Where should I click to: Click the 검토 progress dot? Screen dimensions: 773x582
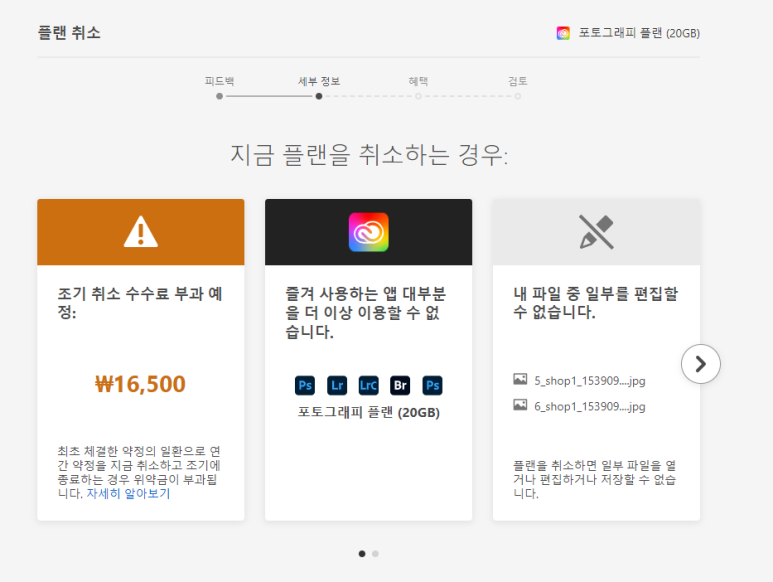[x=518, y=96]
